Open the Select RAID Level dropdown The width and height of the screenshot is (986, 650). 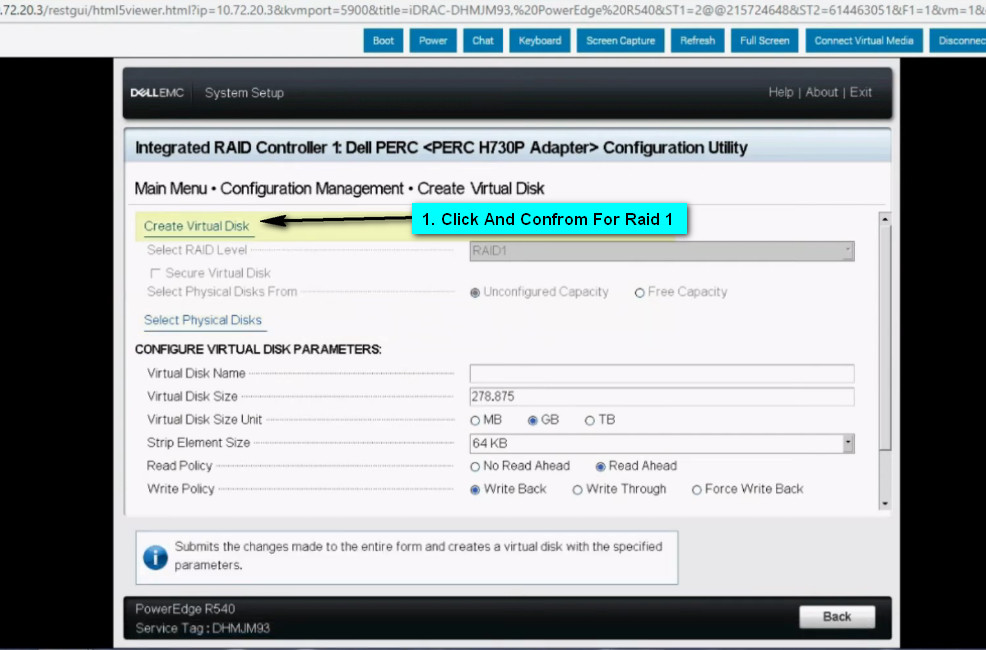(x=662, y=251)
